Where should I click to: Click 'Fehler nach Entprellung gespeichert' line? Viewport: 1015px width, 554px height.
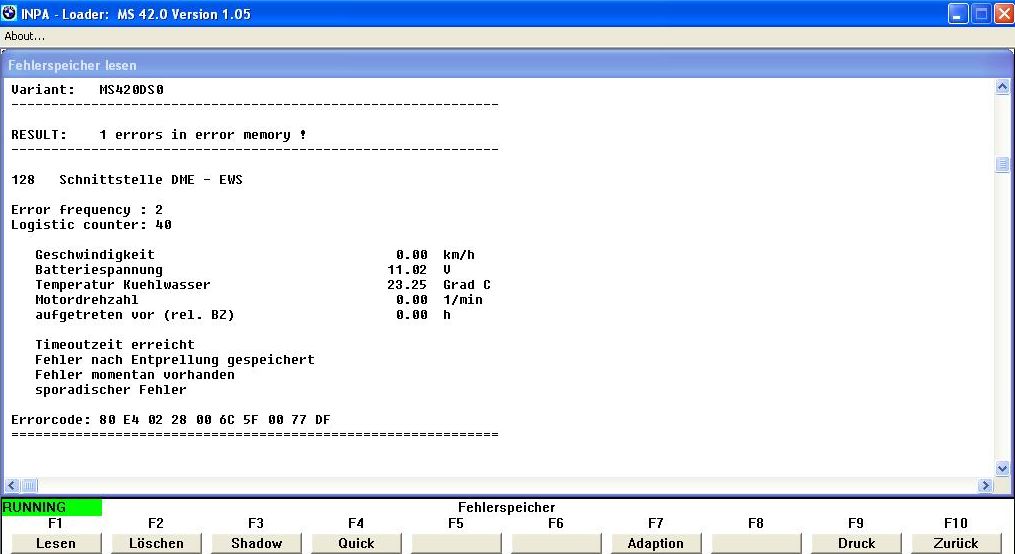(175, 360)
